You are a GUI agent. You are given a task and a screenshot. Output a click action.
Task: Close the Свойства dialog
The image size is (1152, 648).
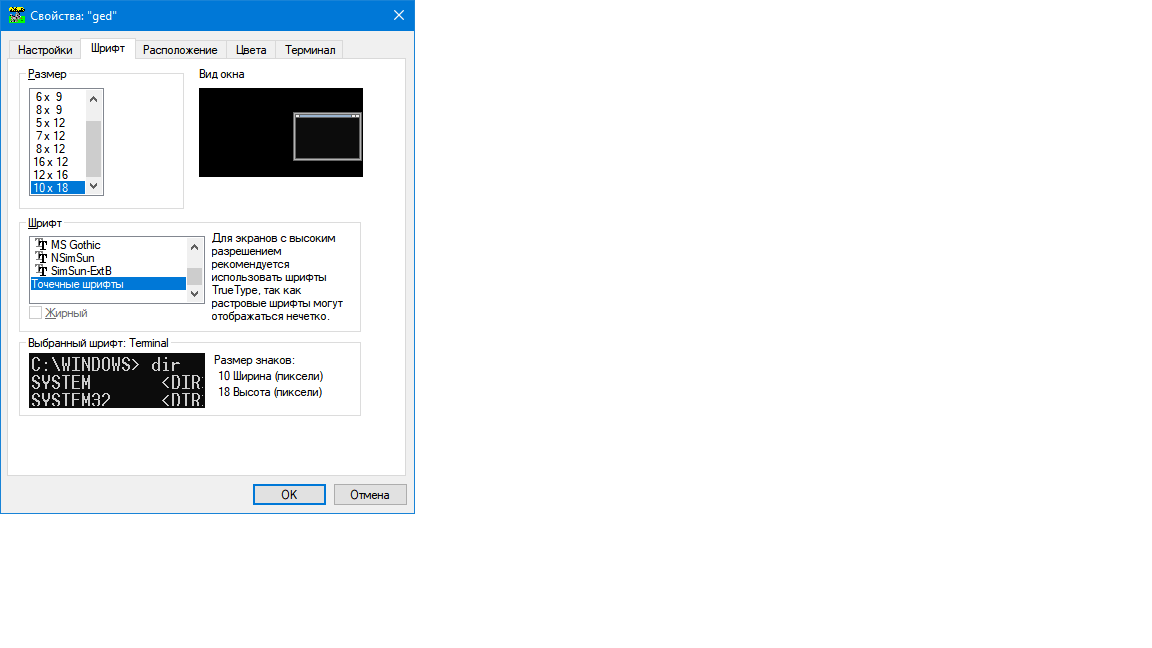click(x=399, y=15)
